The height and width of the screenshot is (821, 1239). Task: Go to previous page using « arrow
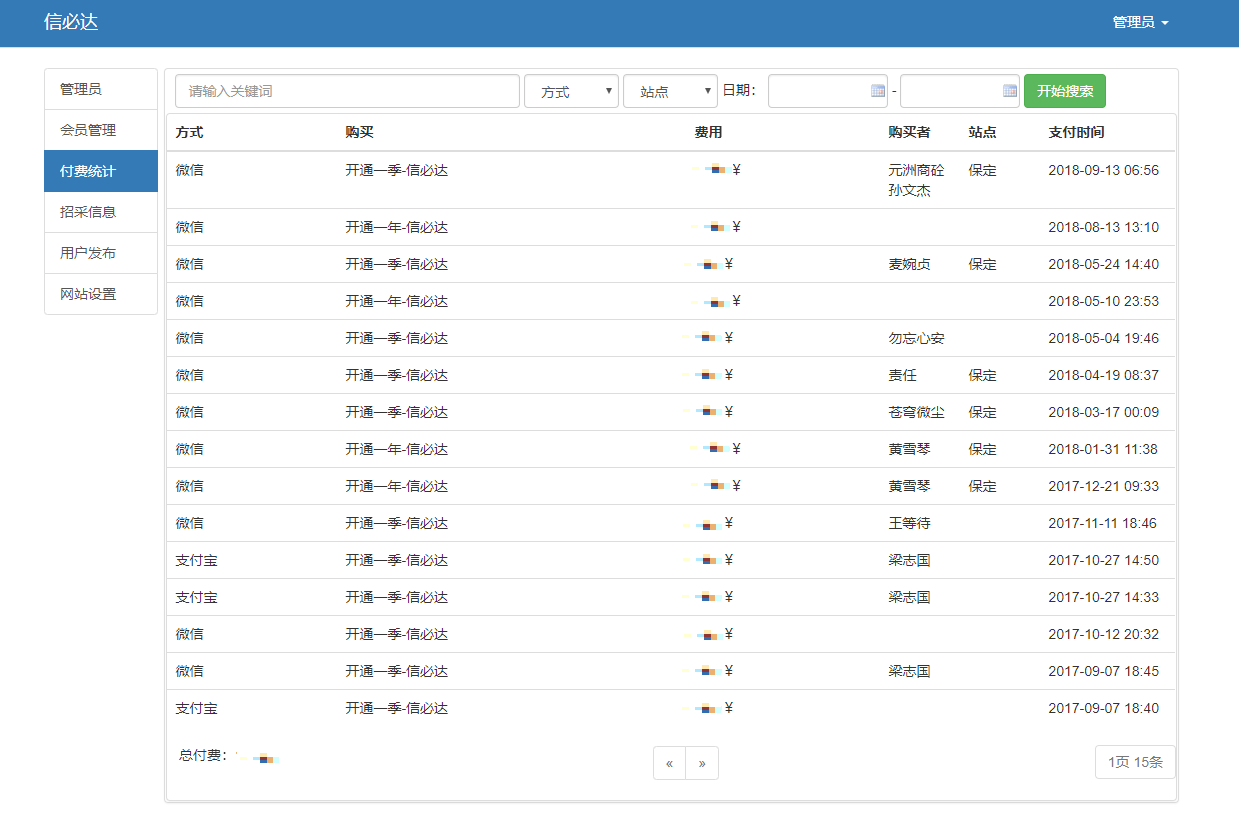[669, 763]
